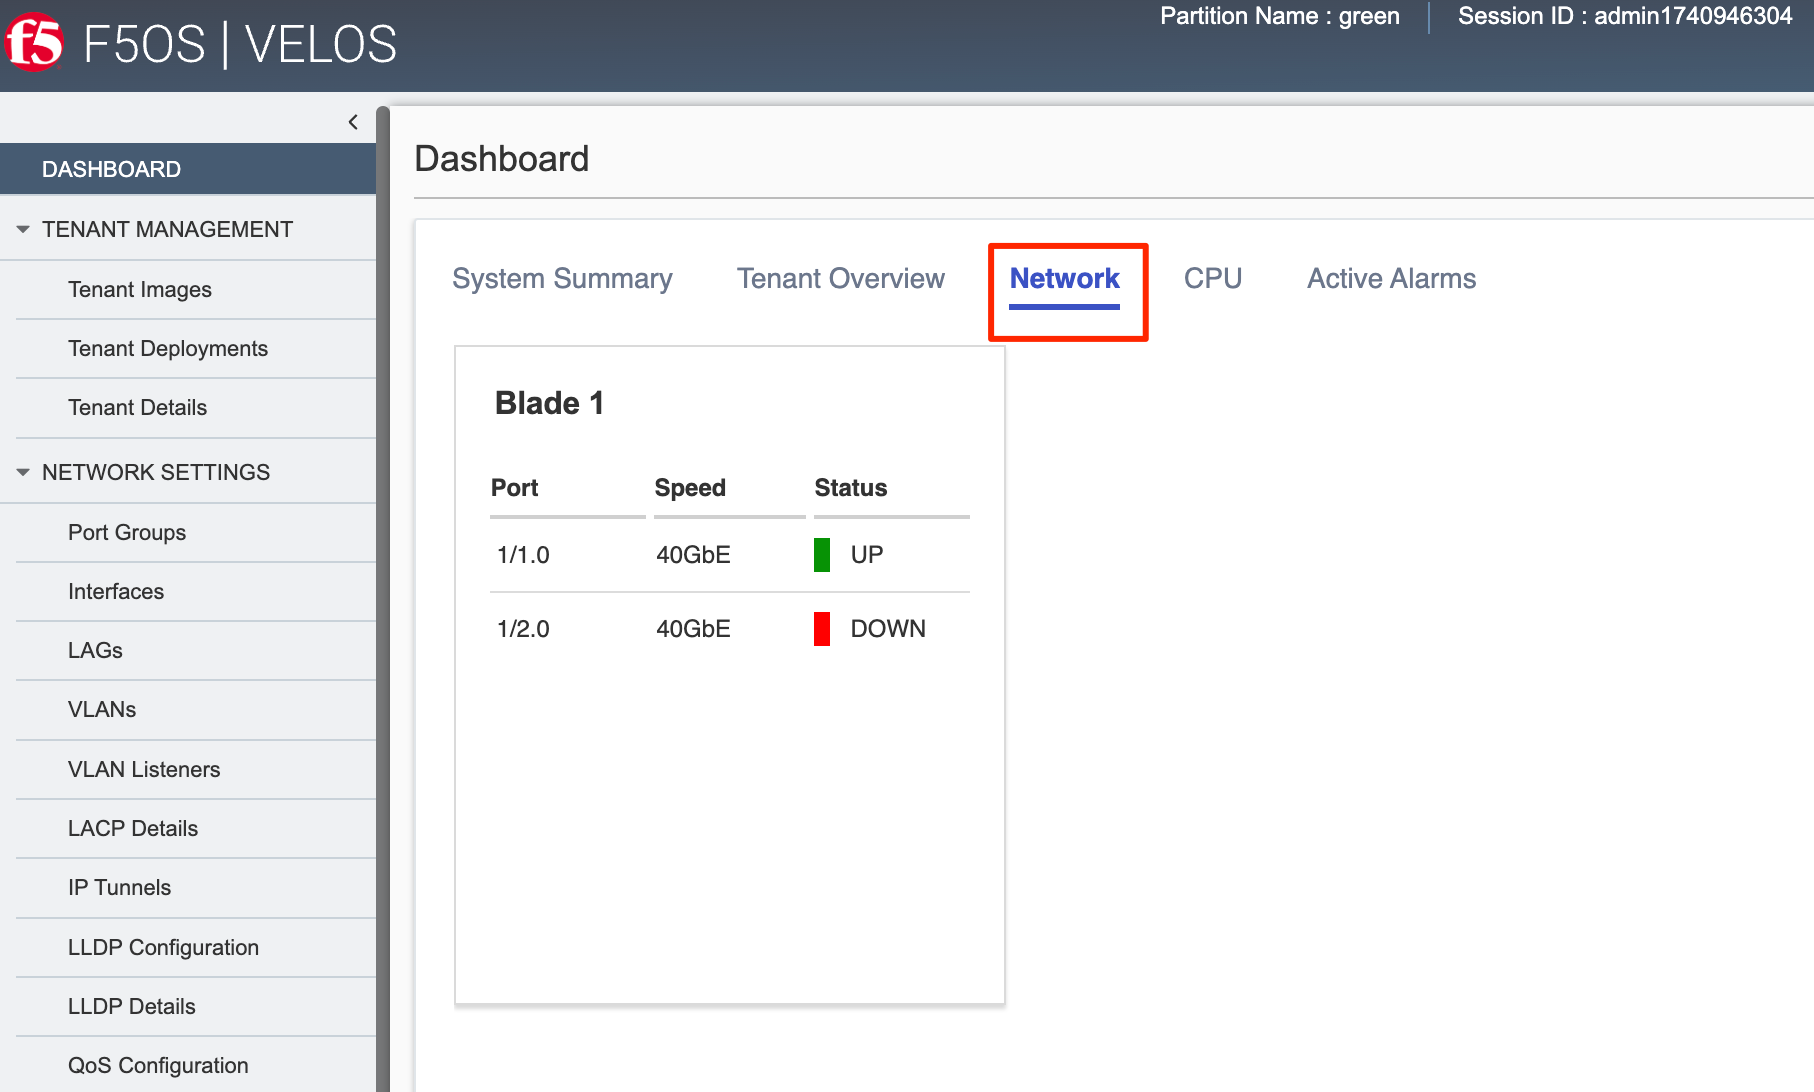Switch to the System Summary tab
The width and height of the screenshot is (1814, 1092).
coord(562,279)
